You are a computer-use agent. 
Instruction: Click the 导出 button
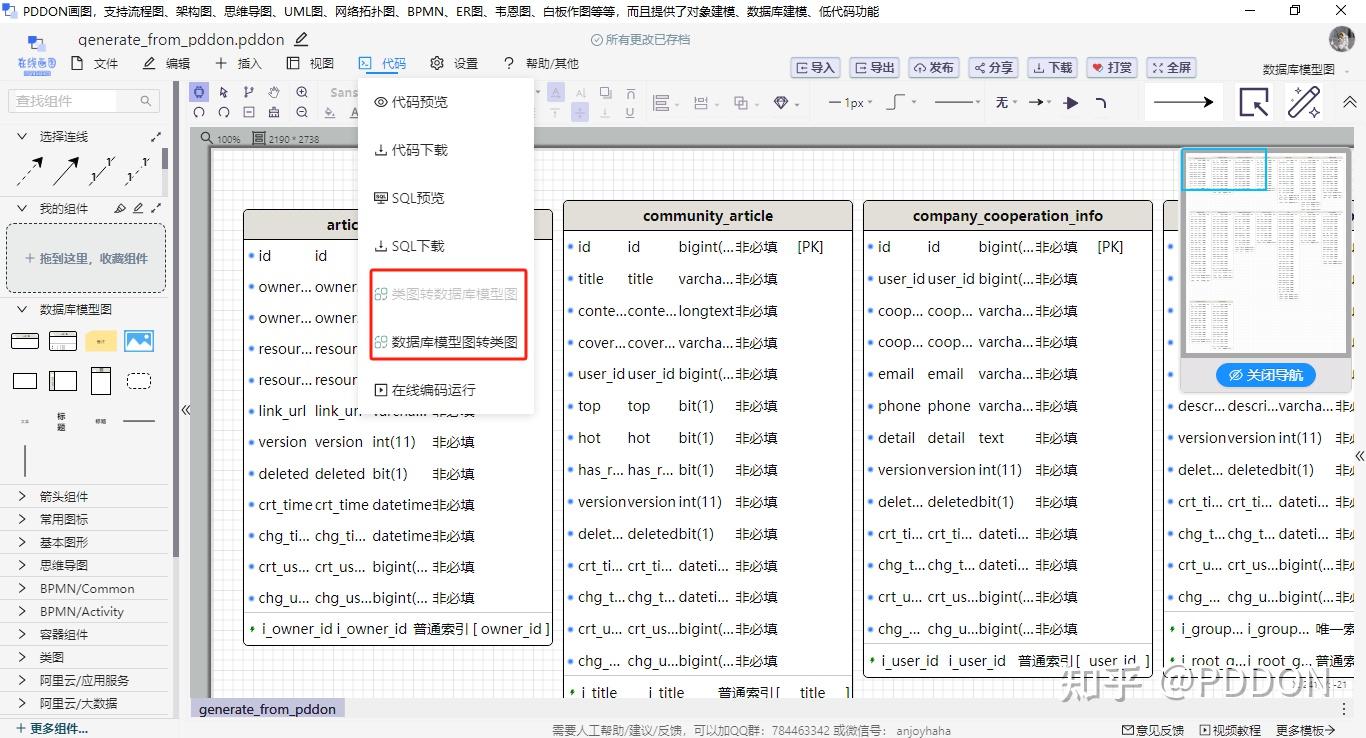point(874,67)
